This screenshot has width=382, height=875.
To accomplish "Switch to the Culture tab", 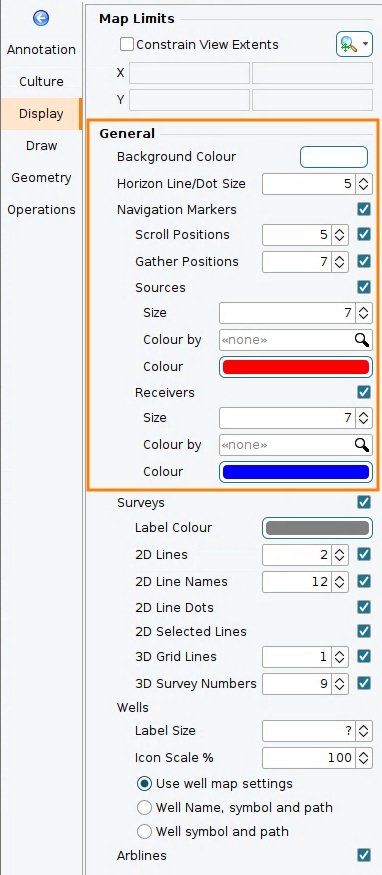I will 41,81.
